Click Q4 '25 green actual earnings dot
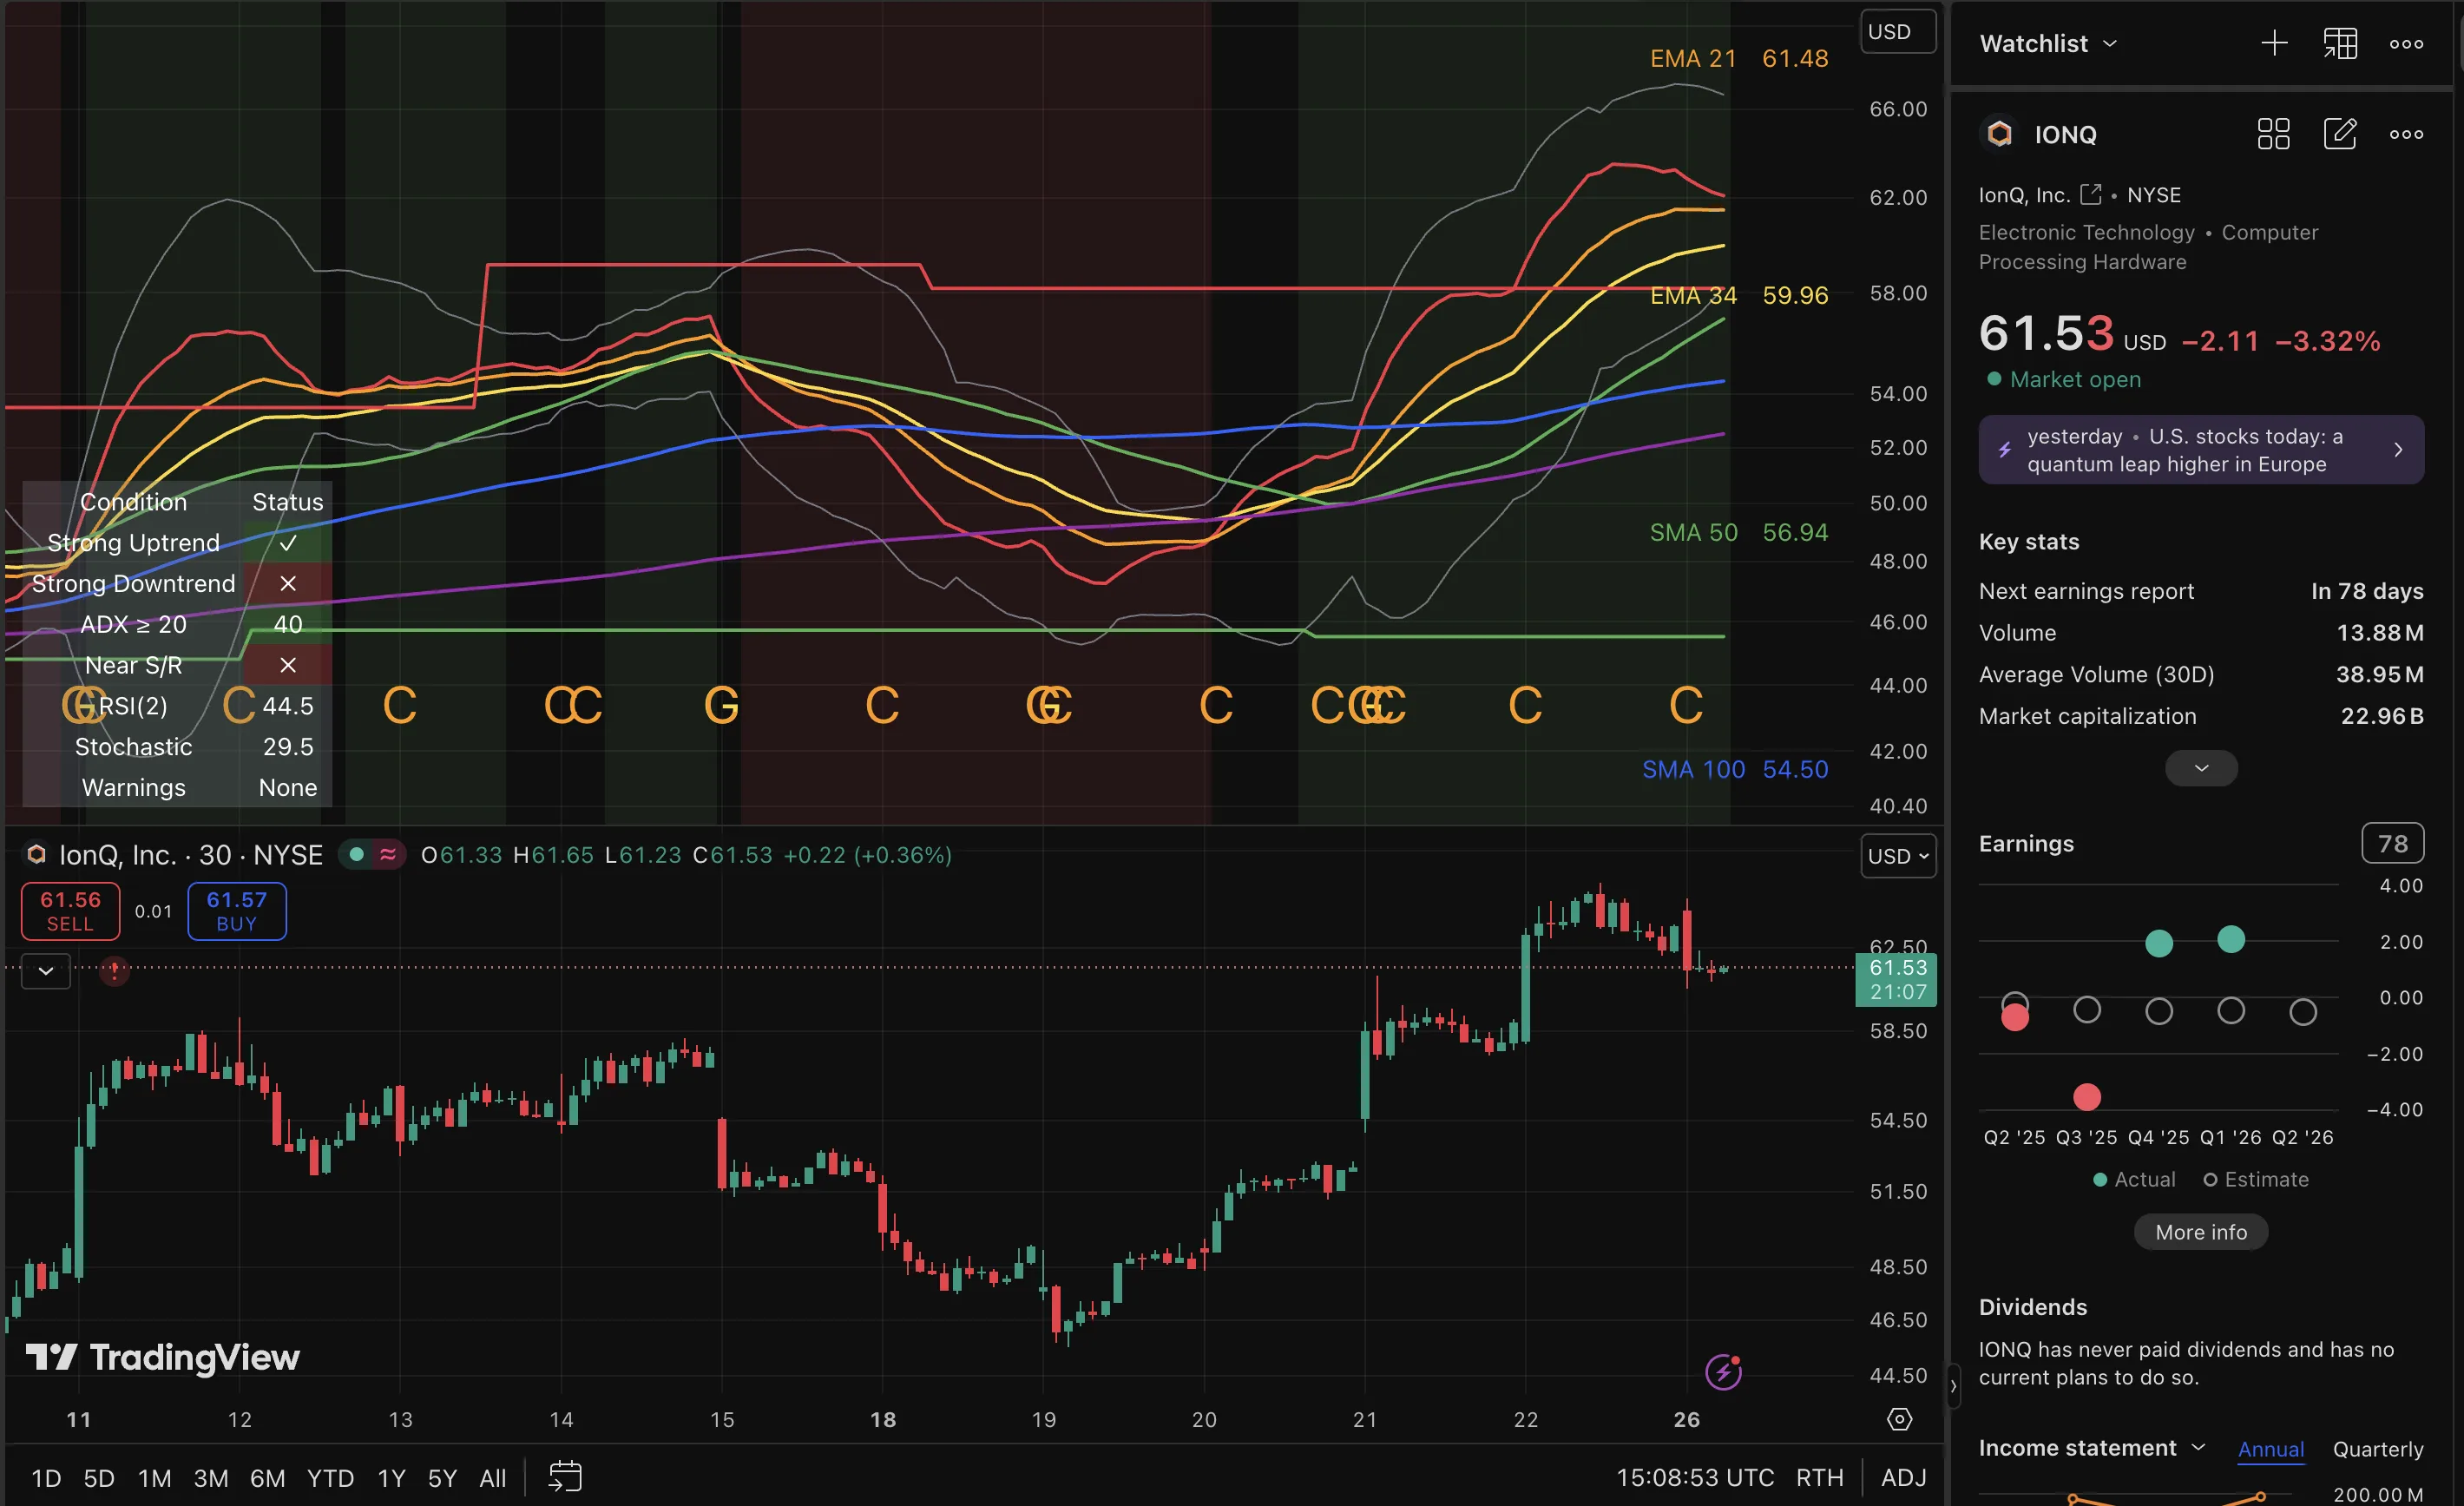 (2158, 943)
